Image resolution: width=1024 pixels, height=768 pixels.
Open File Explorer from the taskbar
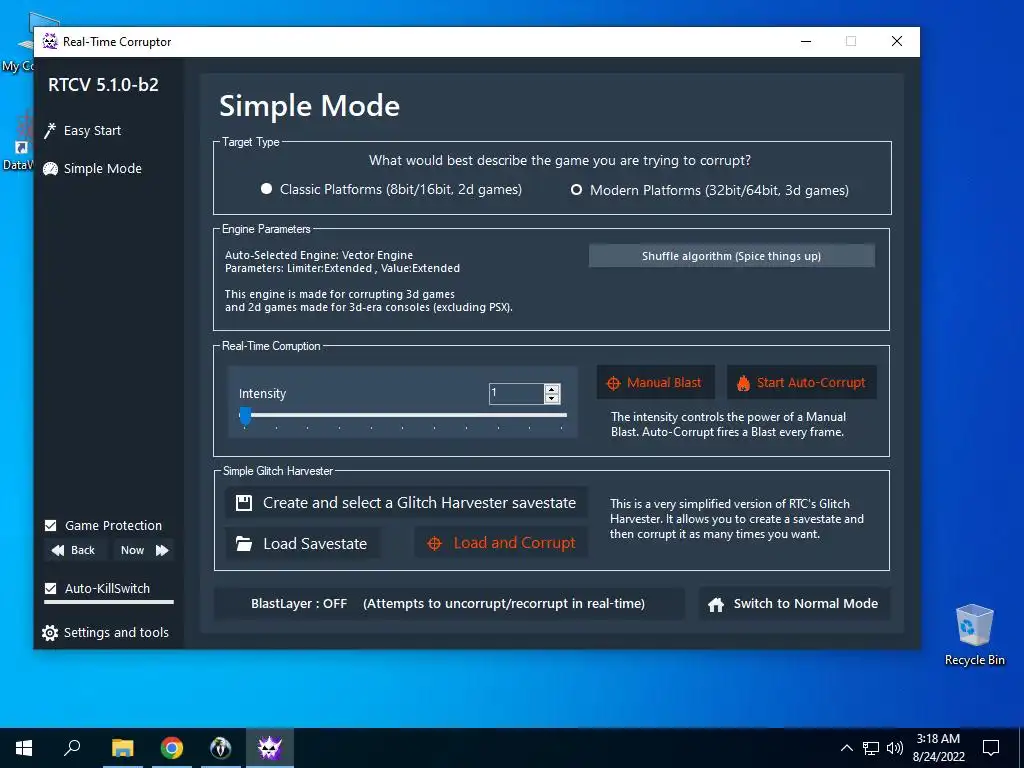(122, 748)
